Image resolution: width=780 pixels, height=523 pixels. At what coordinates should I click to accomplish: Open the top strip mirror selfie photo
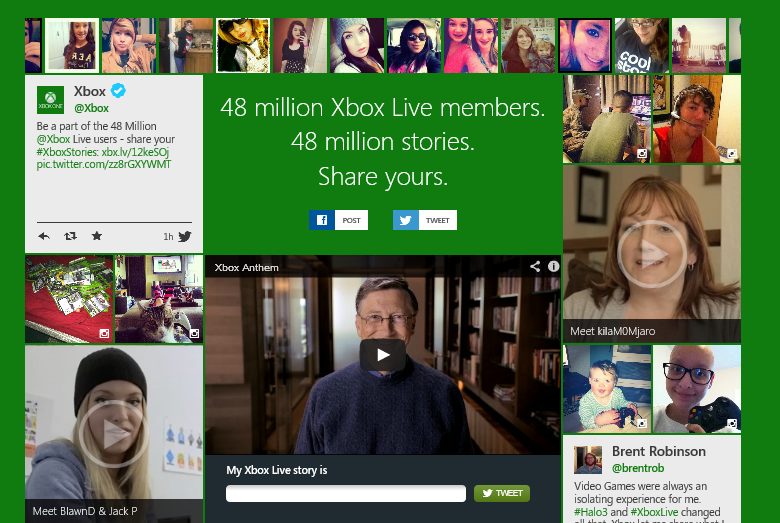[x=300, y=45]
